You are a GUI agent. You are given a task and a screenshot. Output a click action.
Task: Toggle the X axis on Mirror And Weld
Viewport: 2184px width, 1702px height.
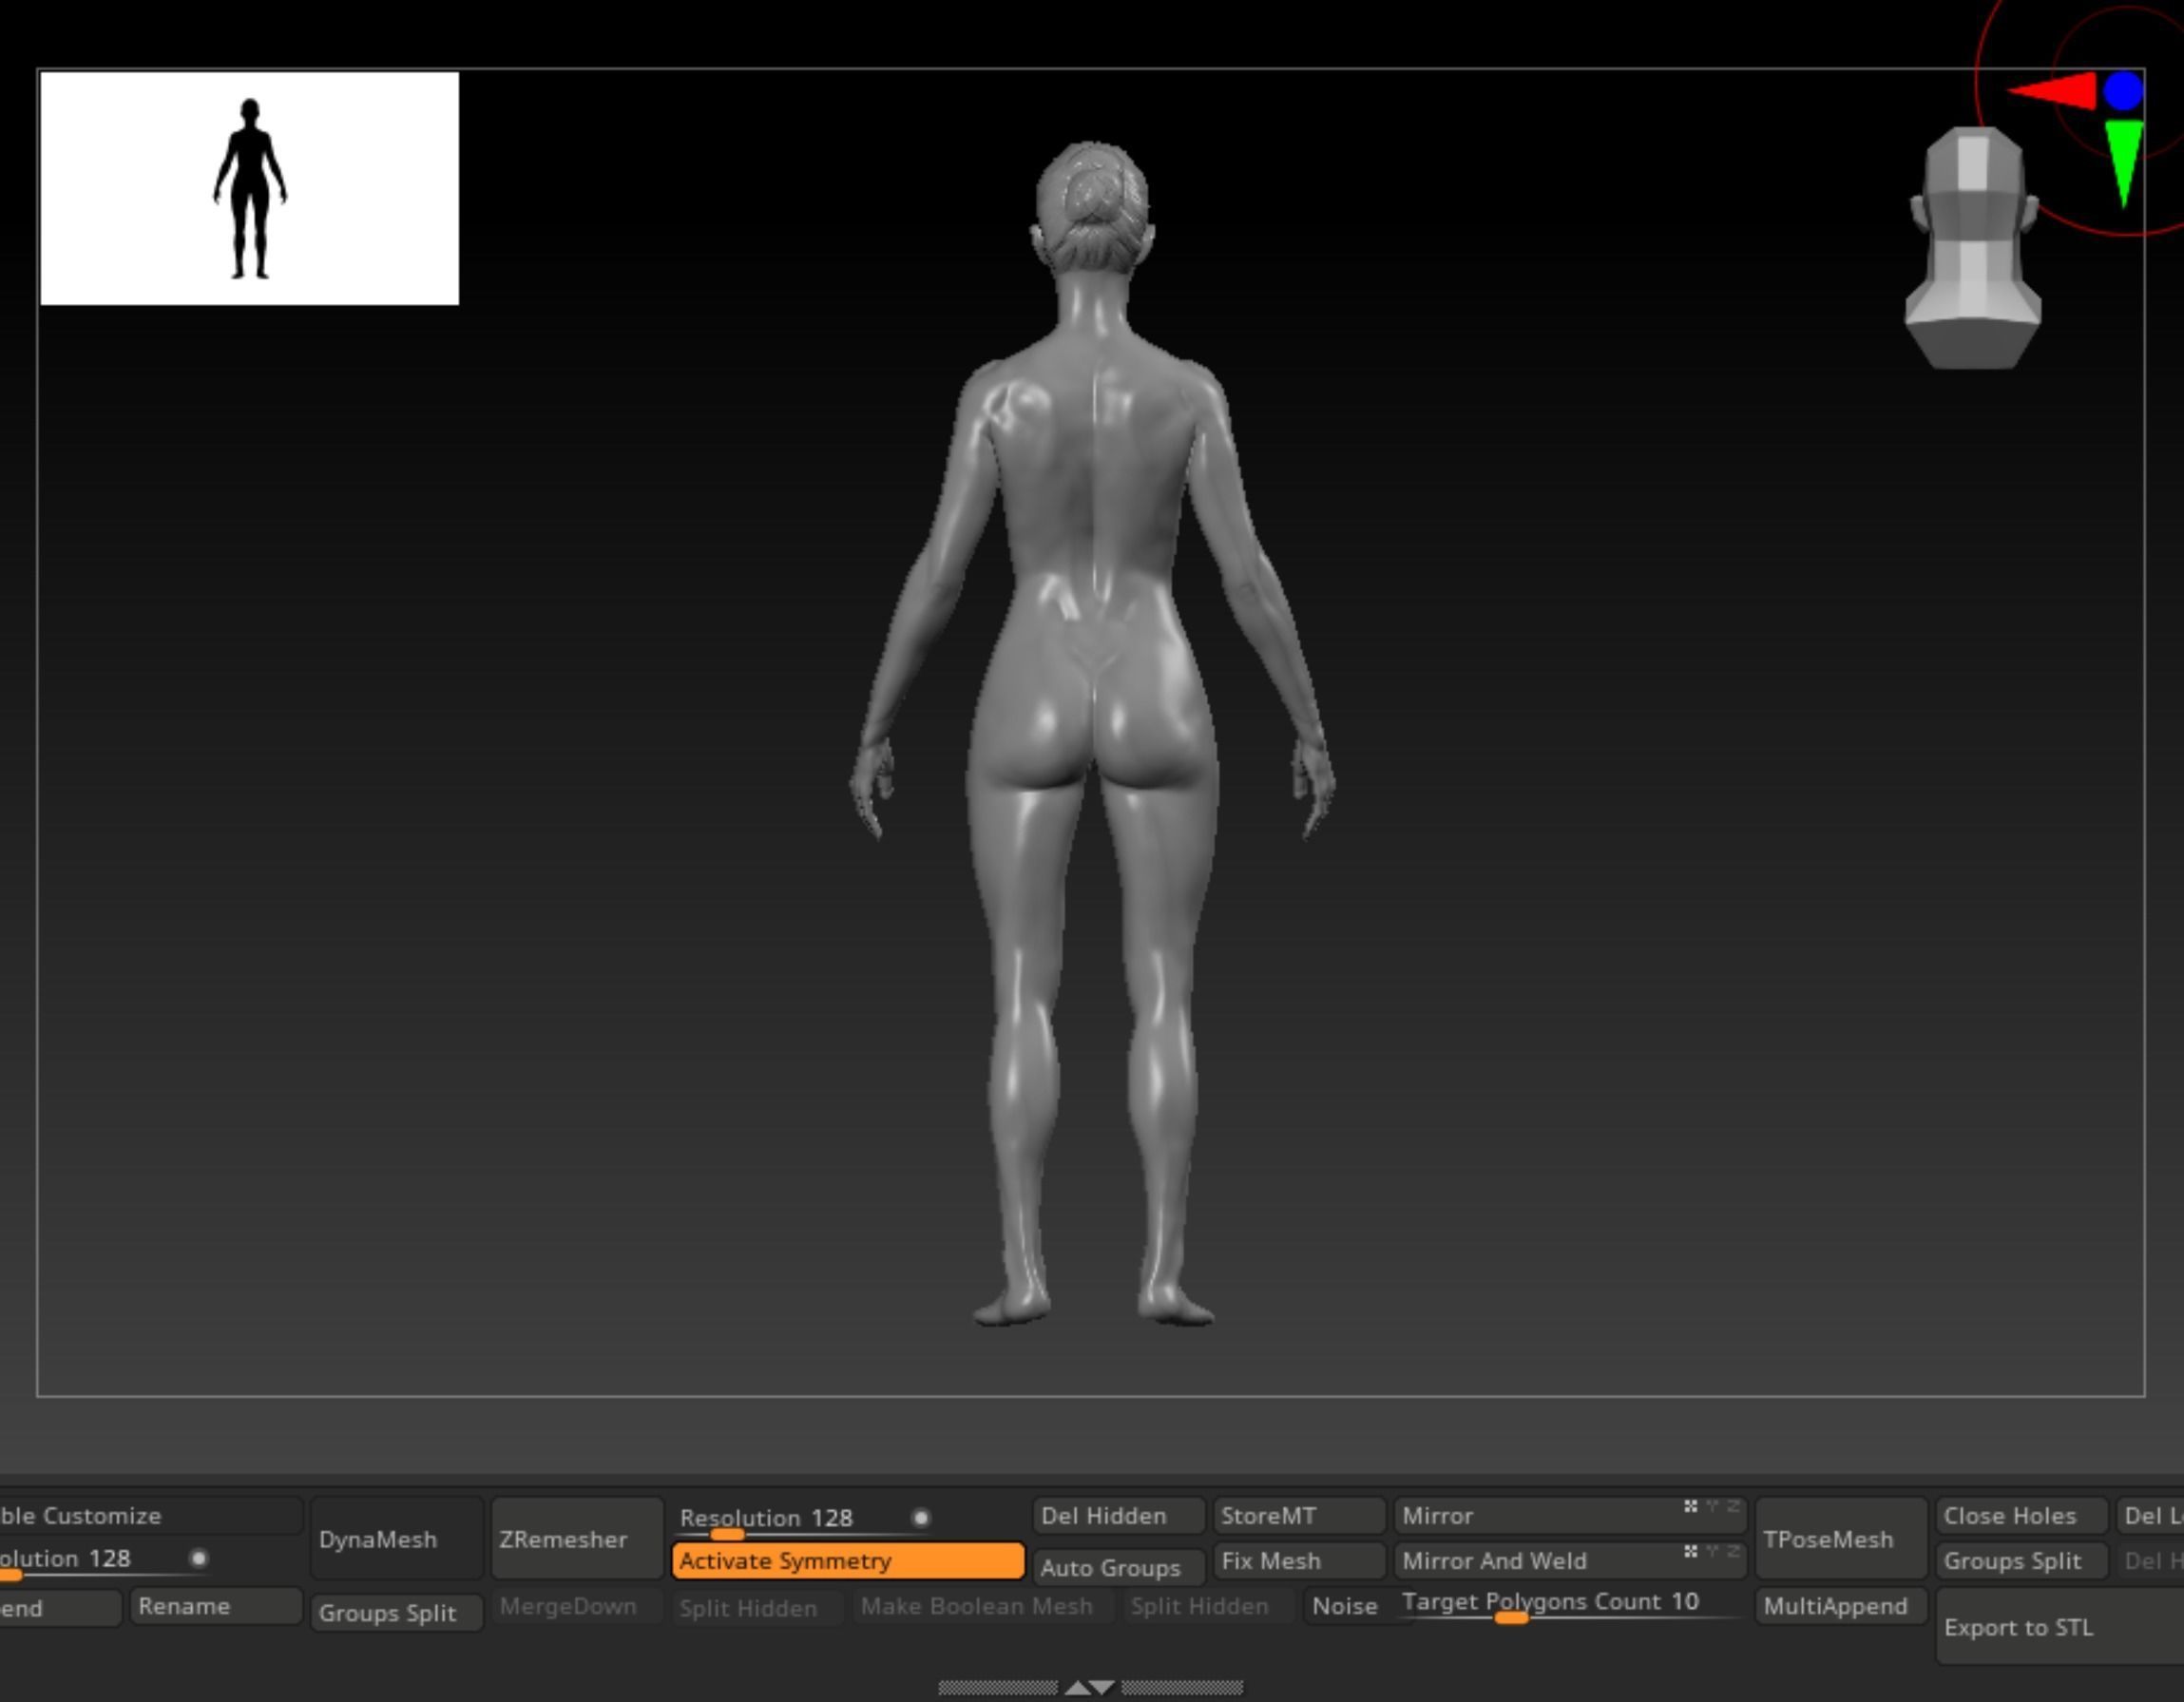(1690, 1551)
